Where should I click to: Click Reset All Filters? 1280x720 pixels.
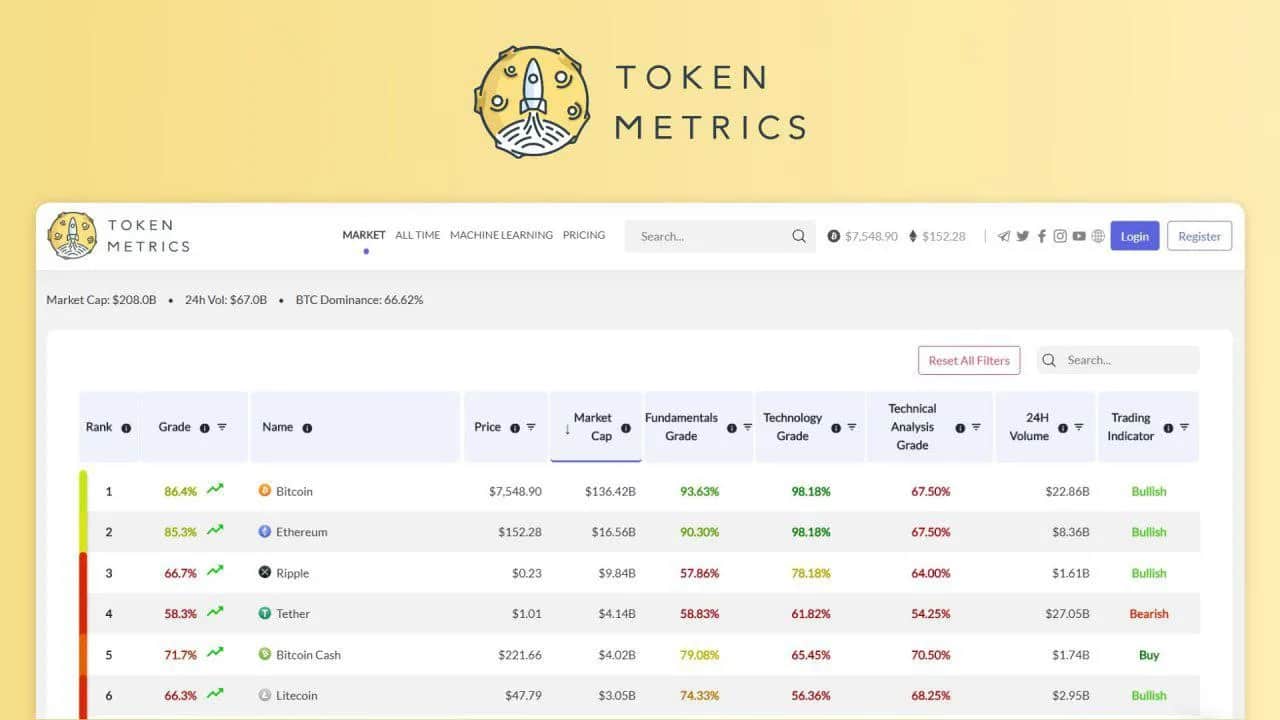(x=969, y=361)
